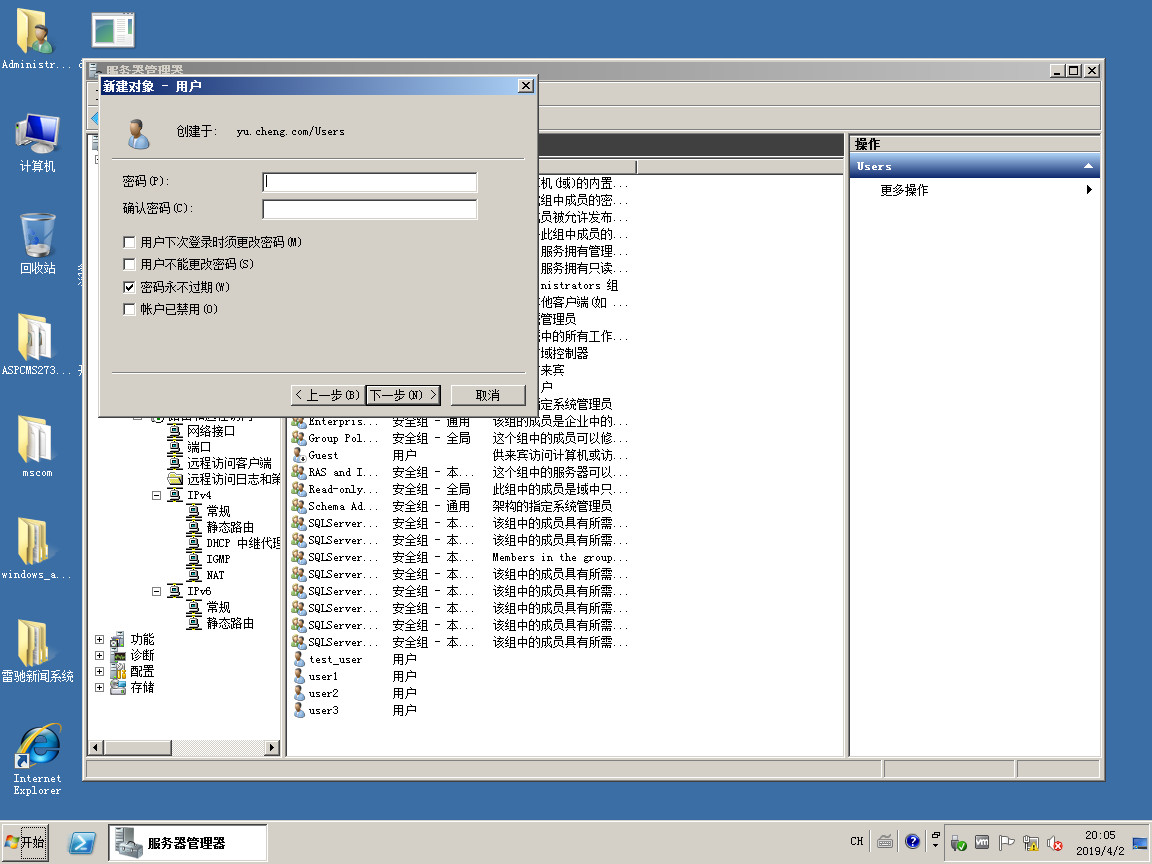Expand the Diagnostics (诊断) tree node
The width and height of the screenshot is (1152, 864).
pyautogui.click(x=99, y=655)
